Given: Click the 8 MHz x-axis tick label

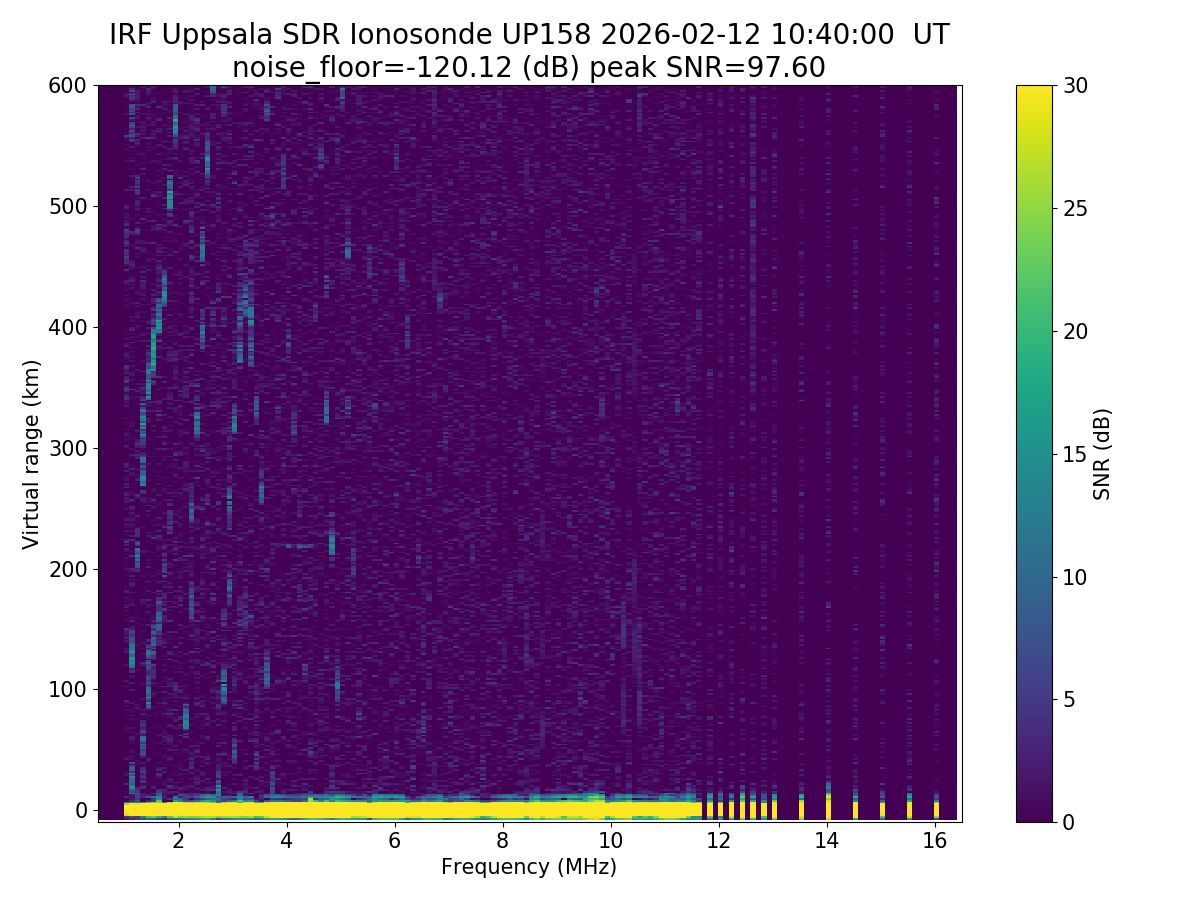Looking at the screenshot, I should coord(502,841).
